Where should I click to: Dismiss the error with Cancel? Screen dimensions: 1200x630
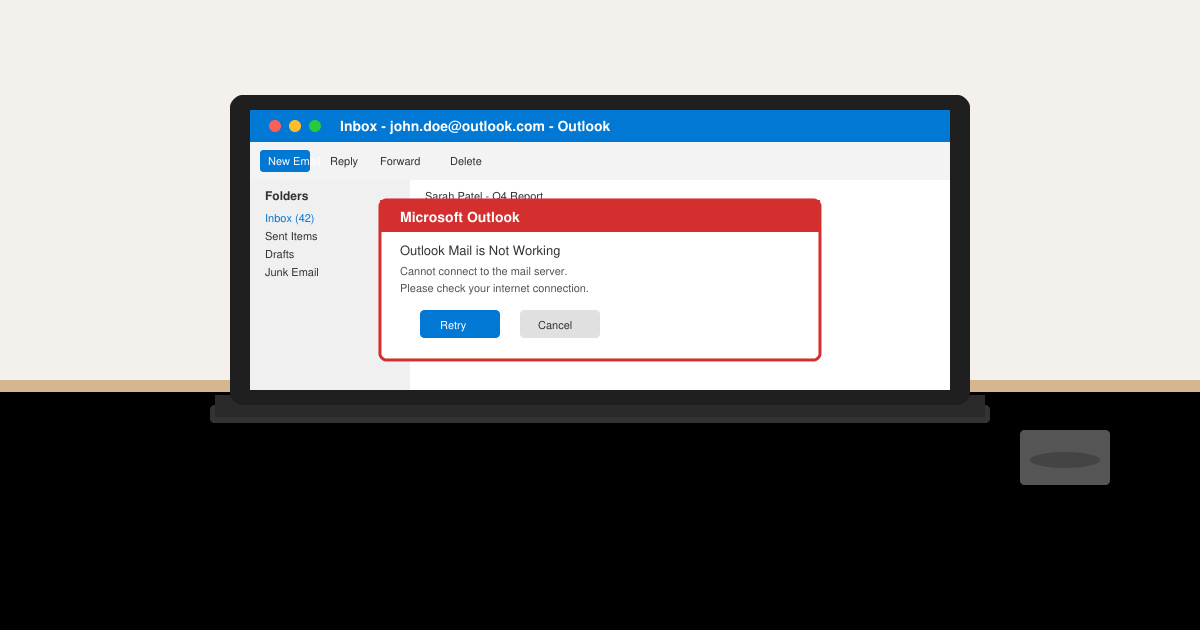(x=560, y=324)
